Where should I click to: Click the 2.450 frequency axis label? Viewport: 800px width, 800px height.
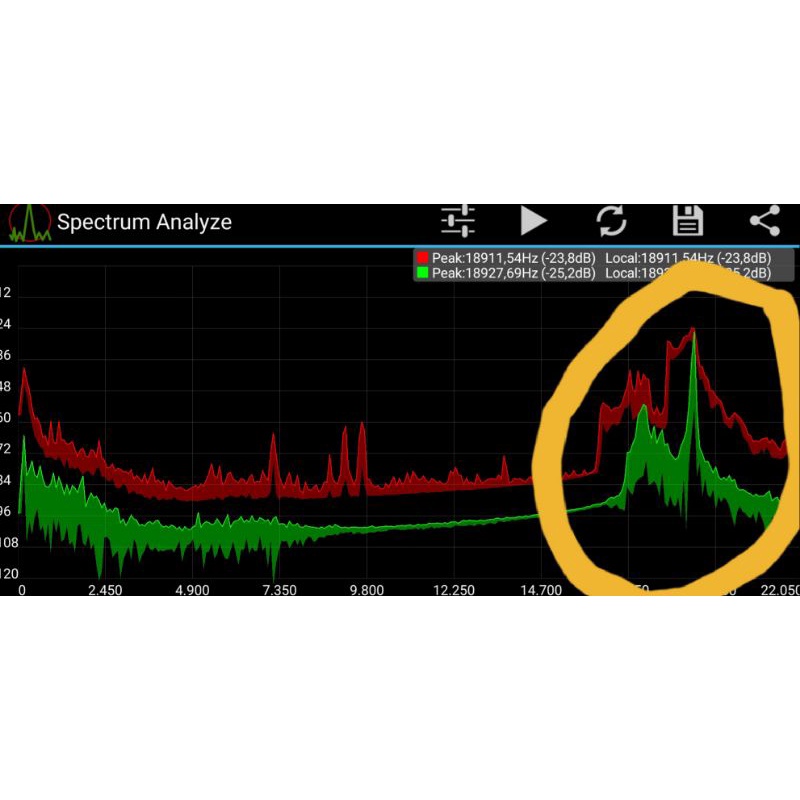point(105,590)
